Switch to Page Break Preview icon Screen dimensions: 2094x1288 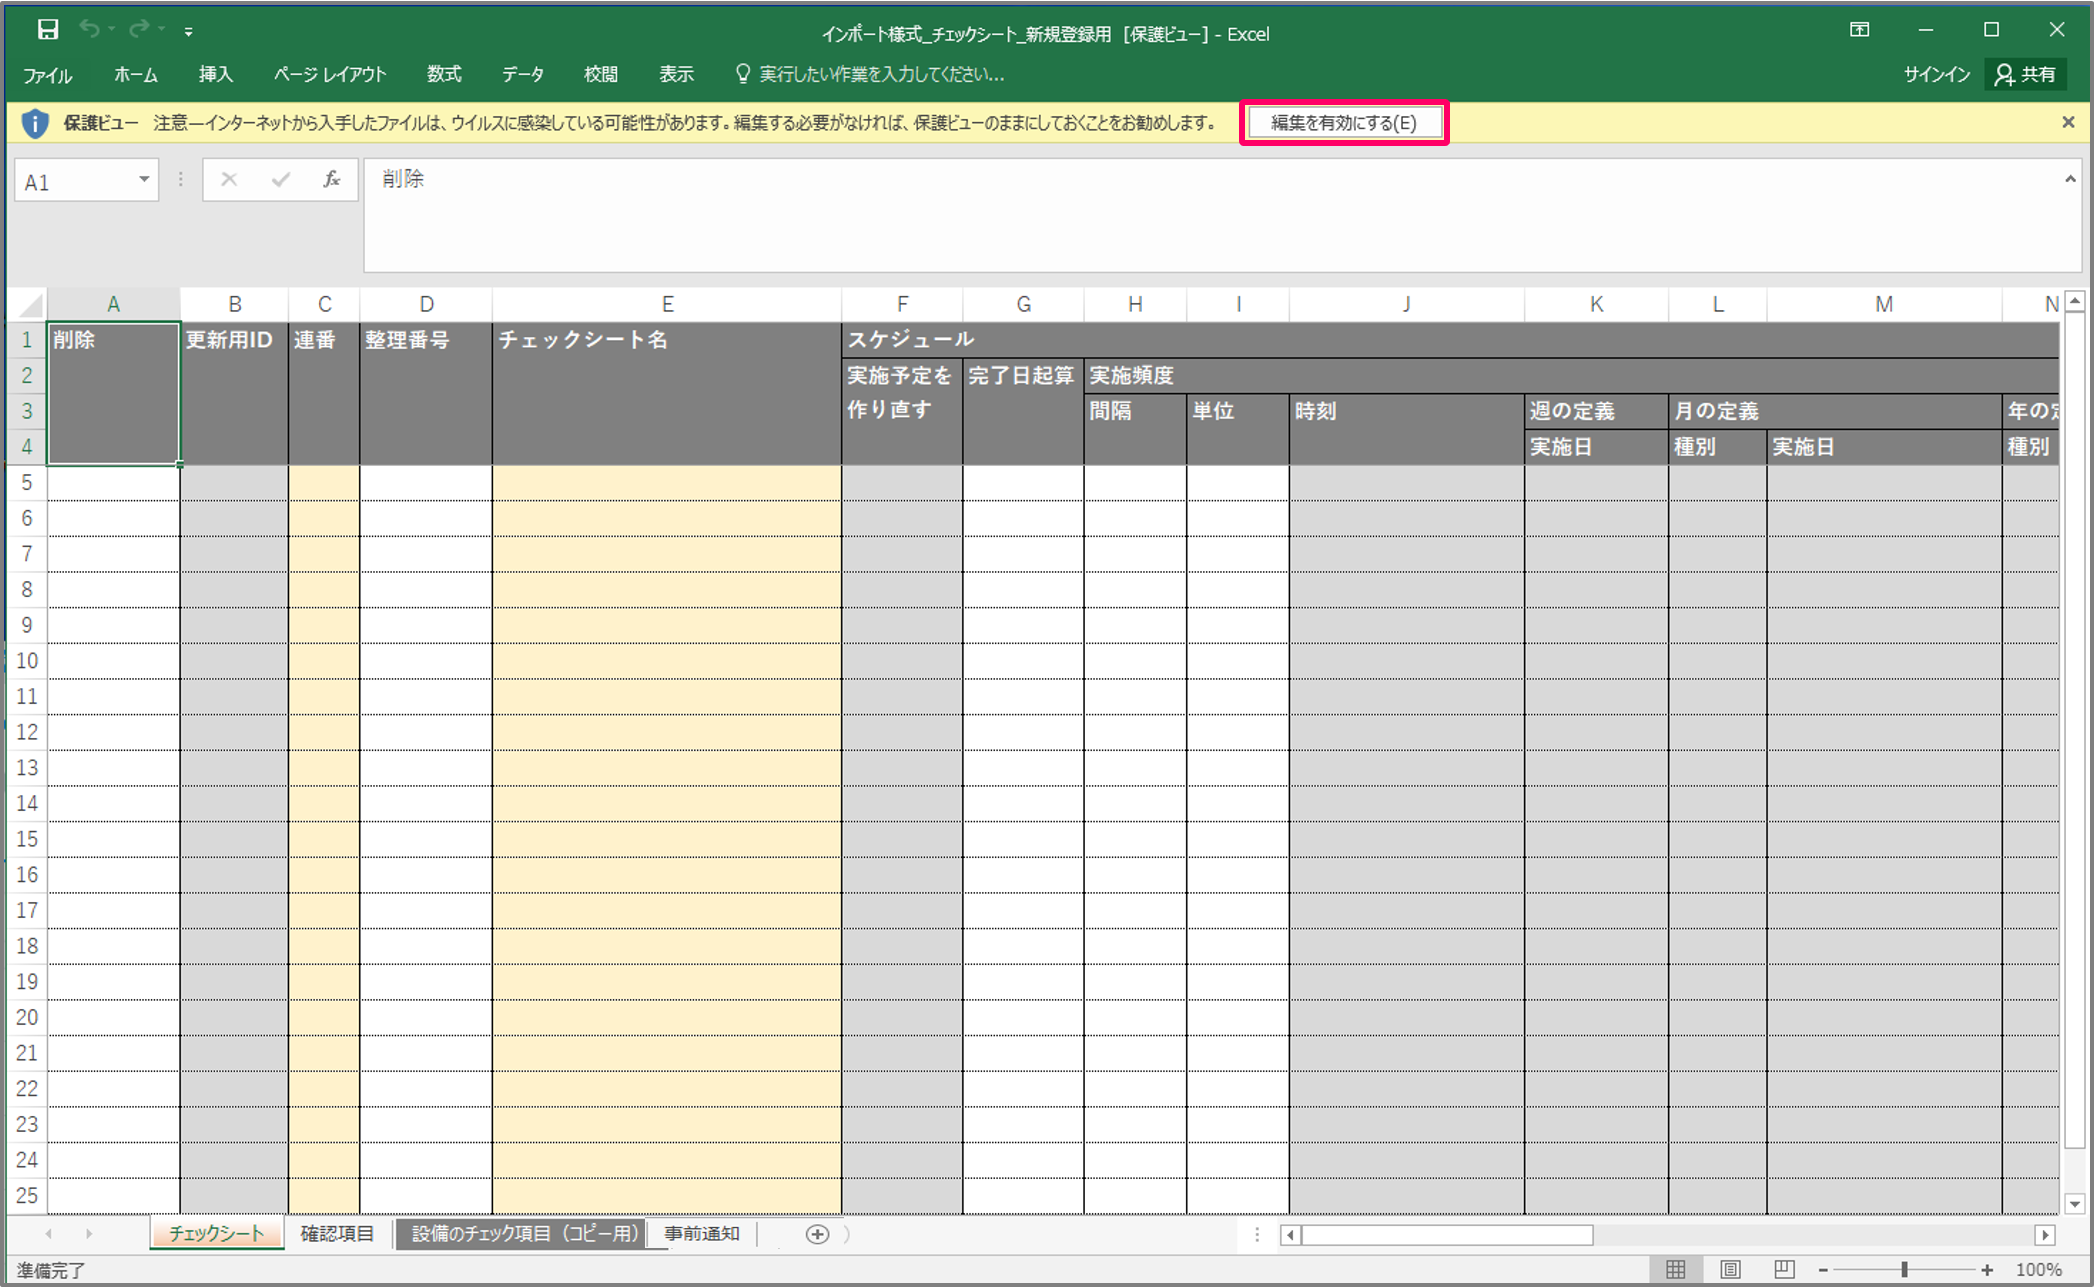1784,1269
